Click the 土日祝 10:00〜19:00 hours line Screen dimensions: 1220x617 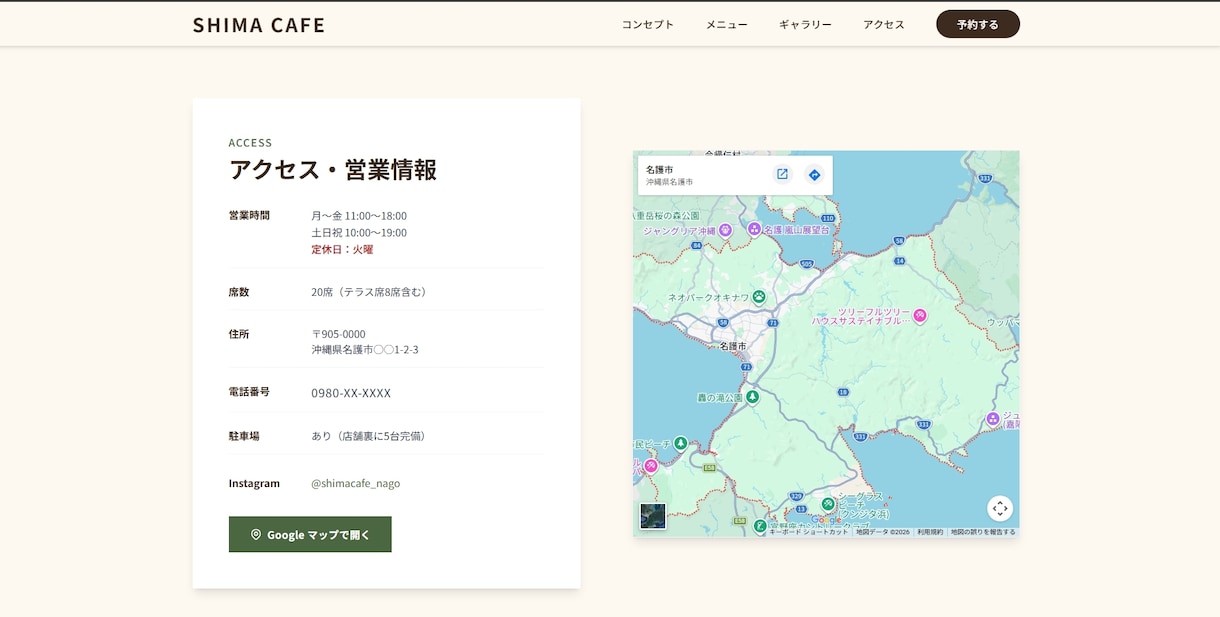coord(359,233)
